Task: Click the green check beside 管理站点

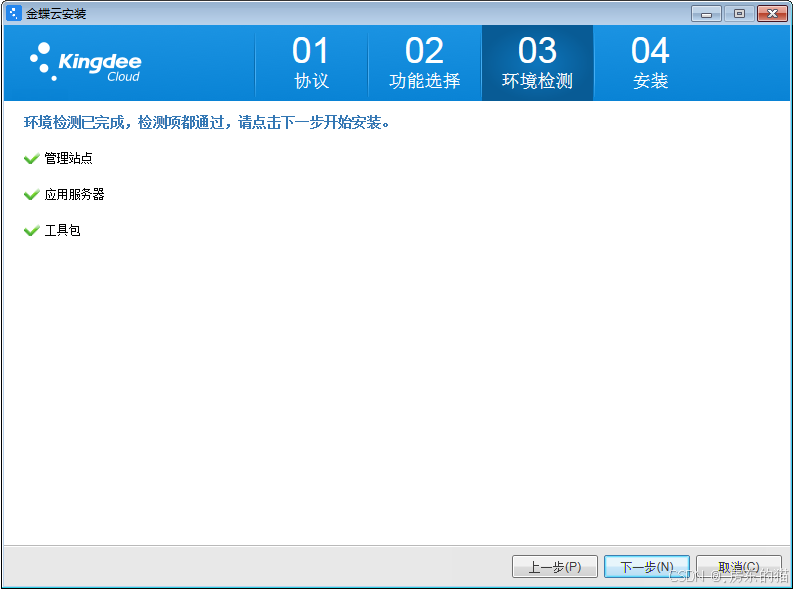Action: (x=31, y=159)
